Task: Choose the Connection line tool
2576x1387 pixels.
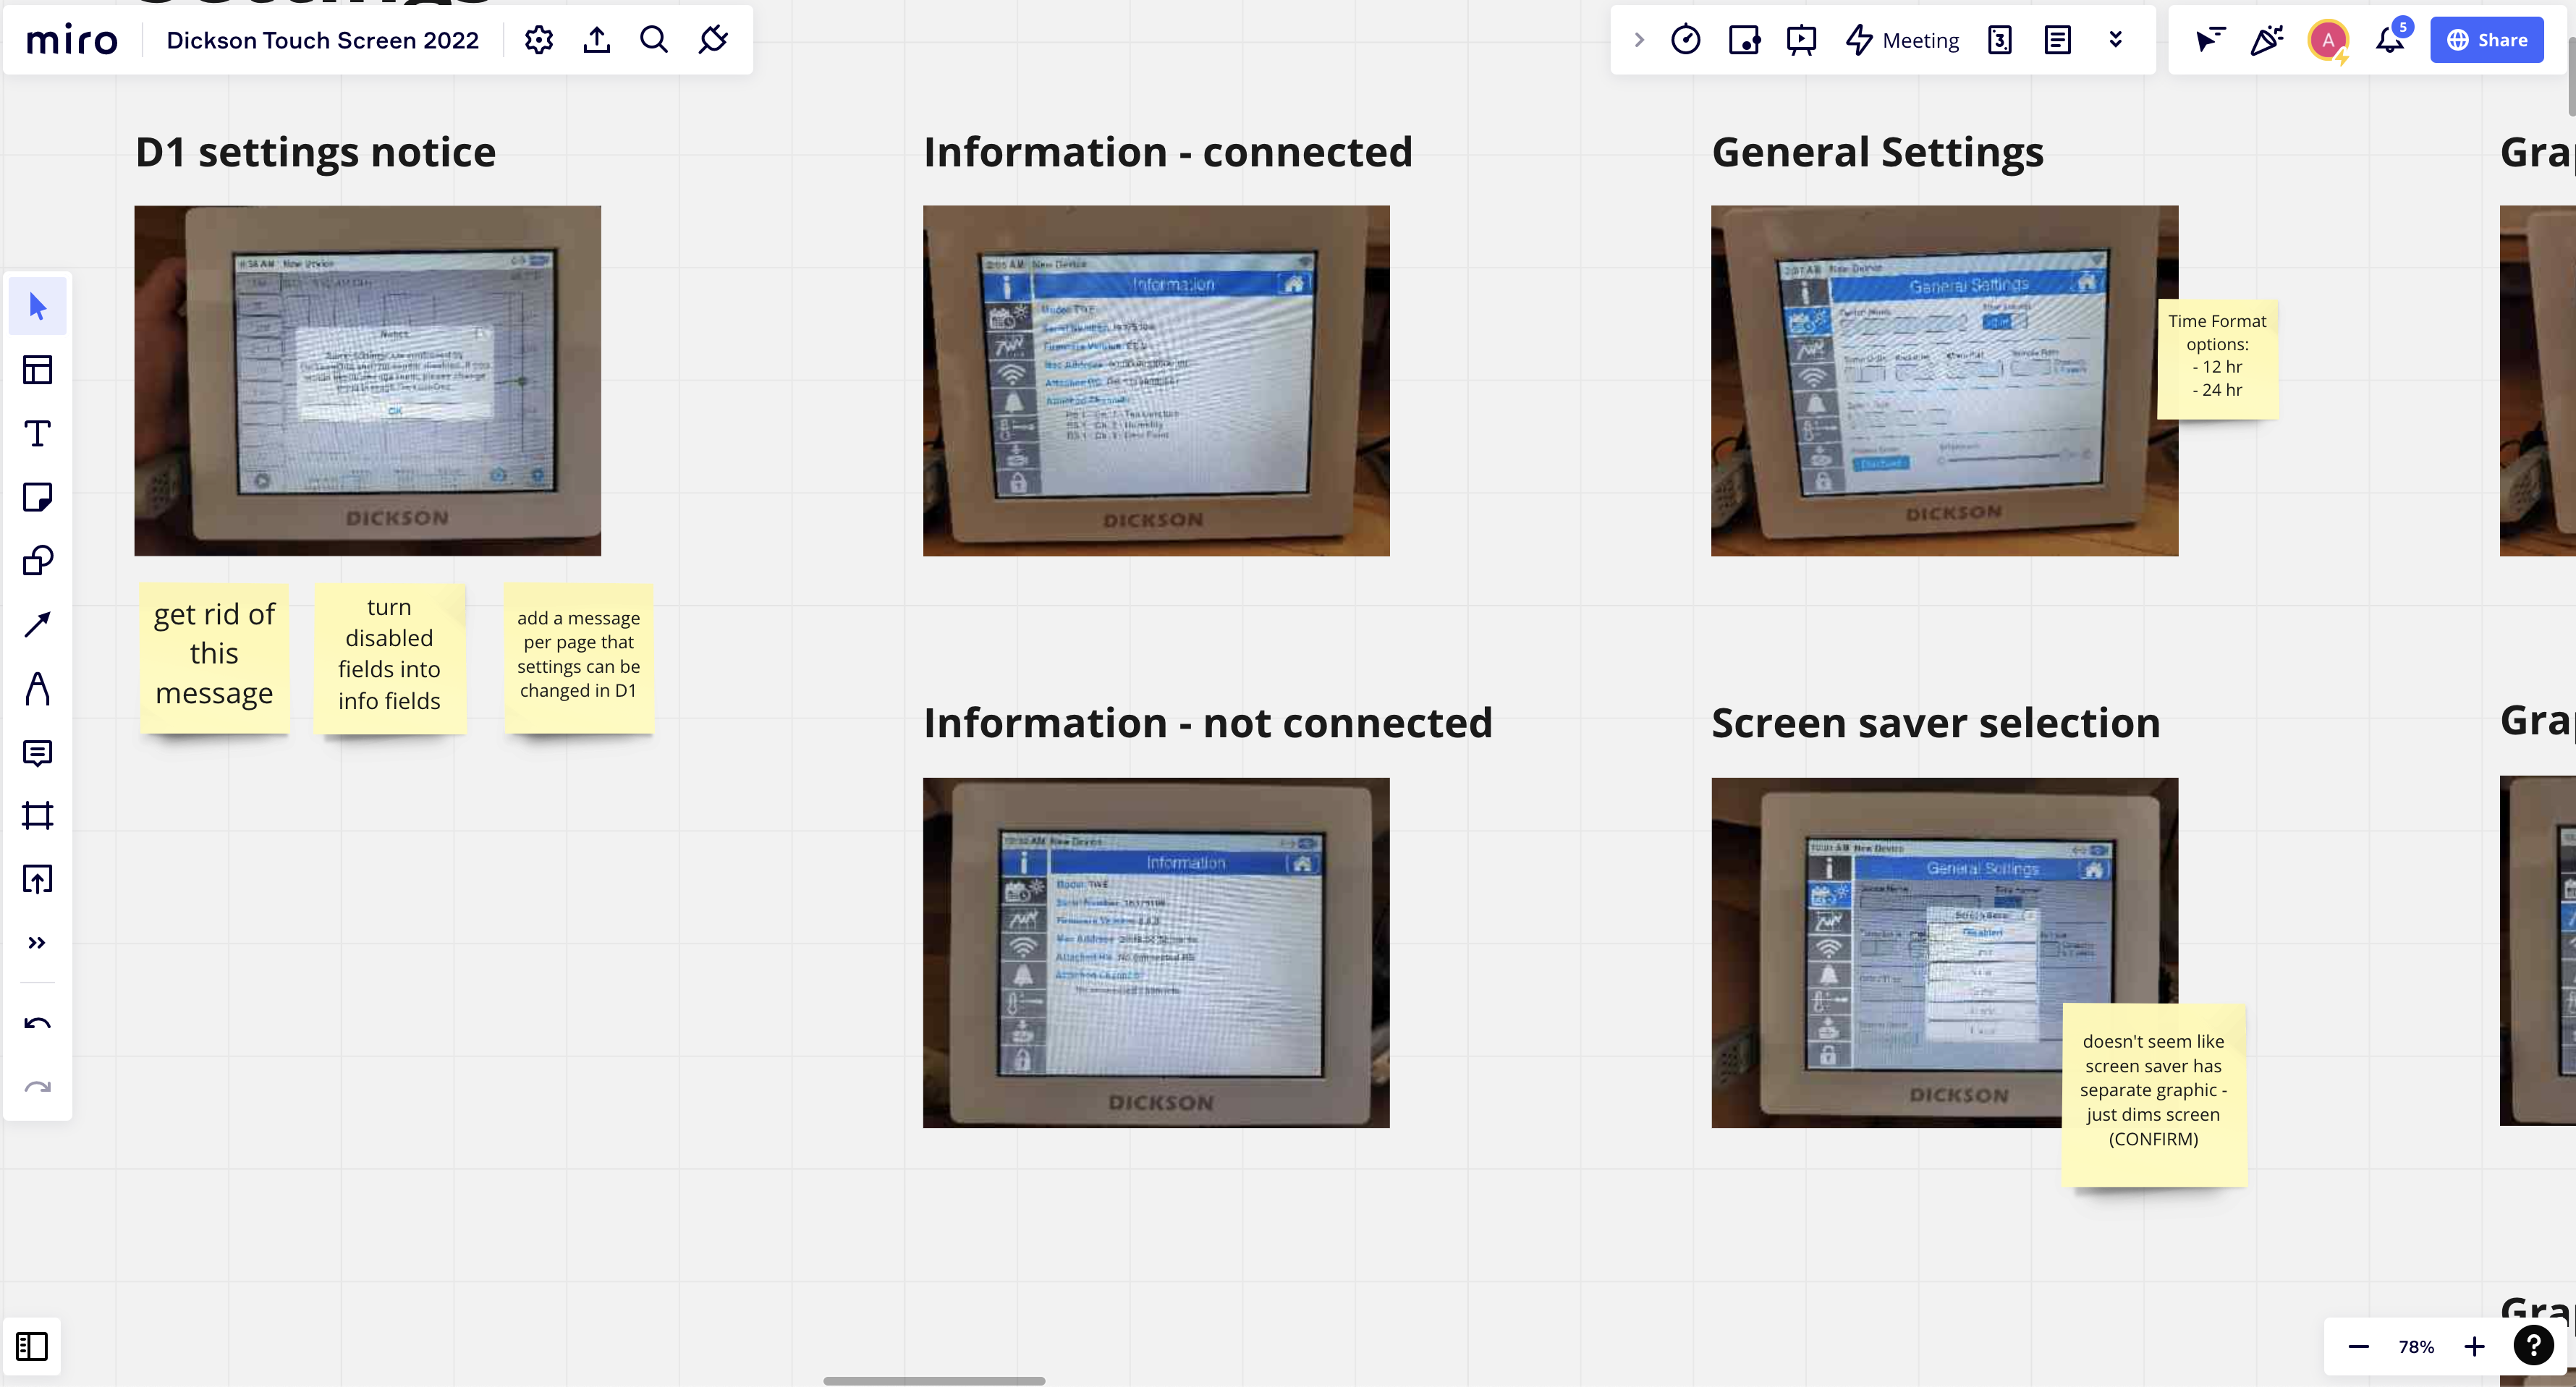Action: click(37, 625)
